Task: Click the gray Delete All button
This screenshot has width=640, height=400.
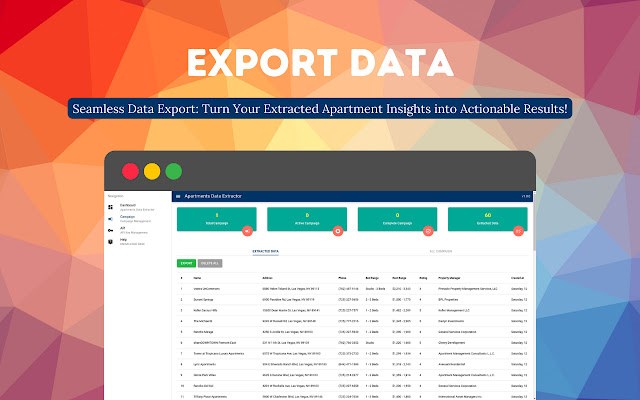Action: coord(210,263)
